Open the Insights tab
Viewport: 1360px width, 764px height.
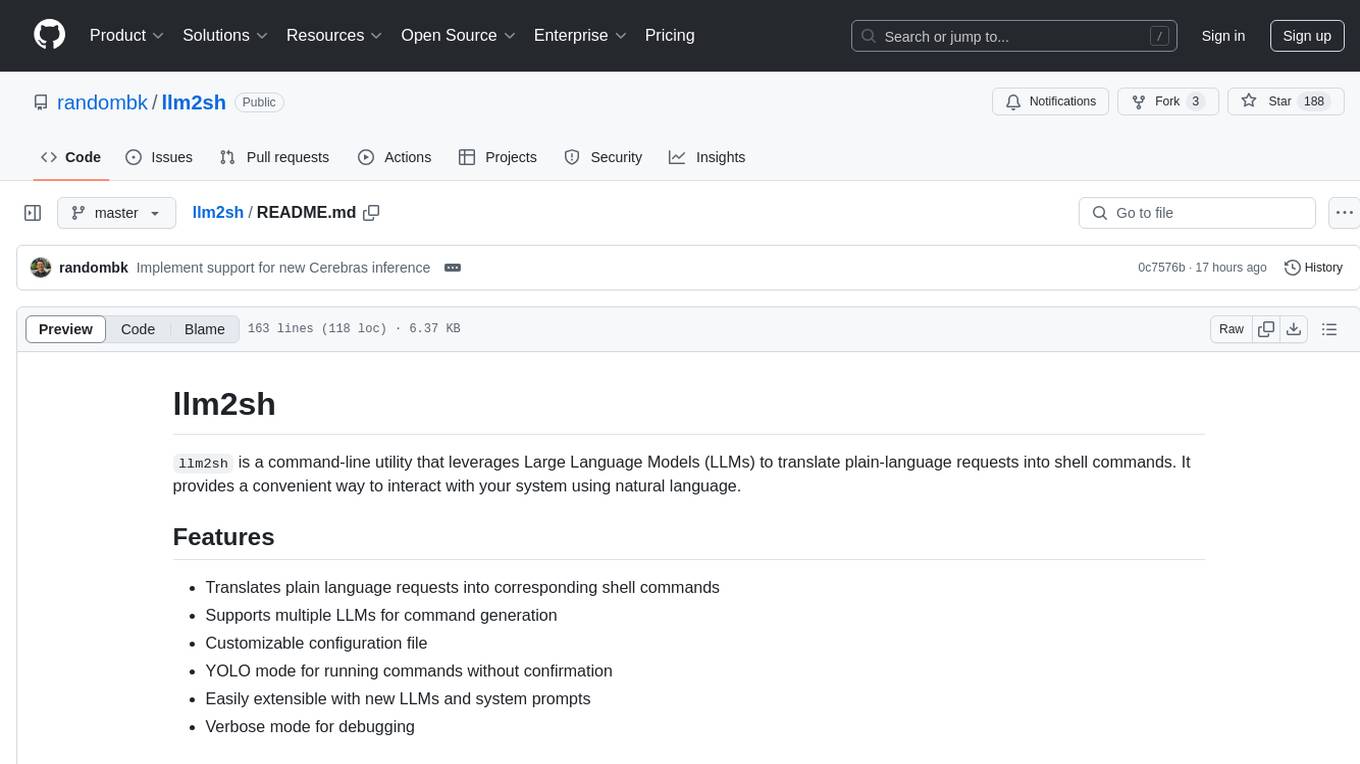point(707,157)
